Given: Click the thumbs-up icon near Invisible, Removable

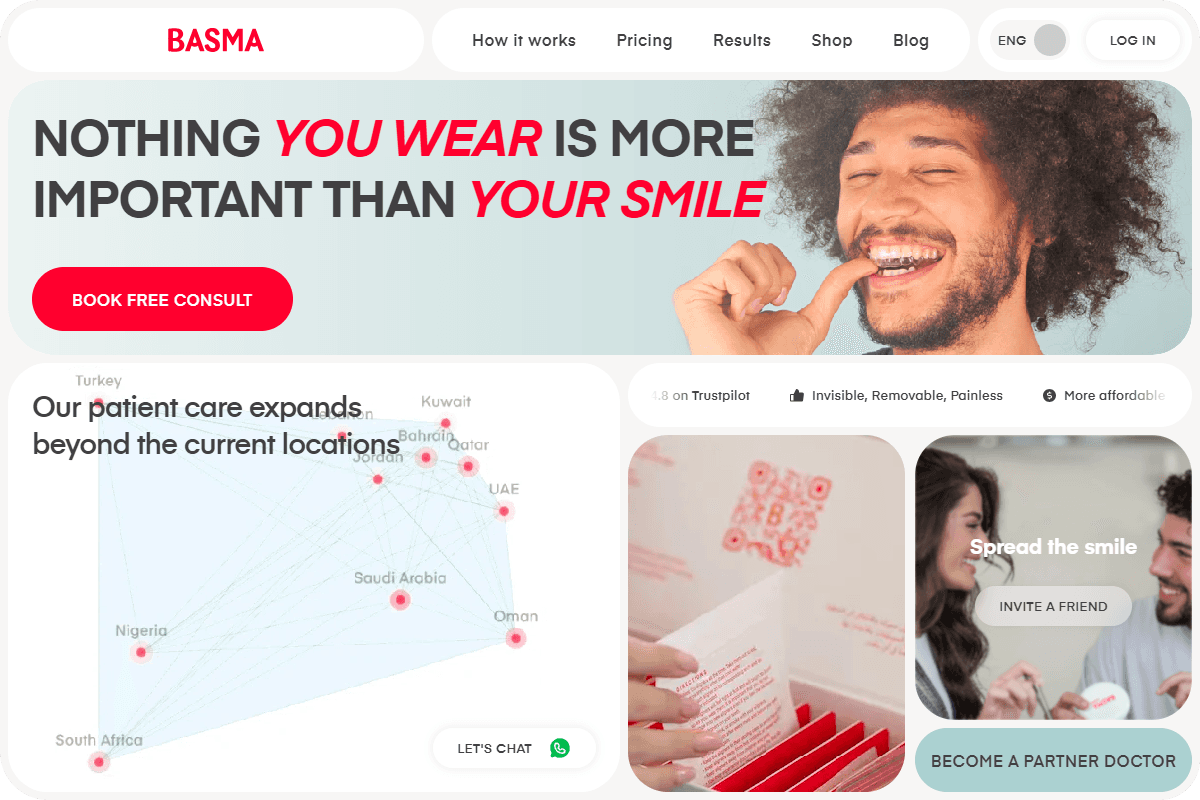Looking at the screenshot, I should tap(797, 396).
